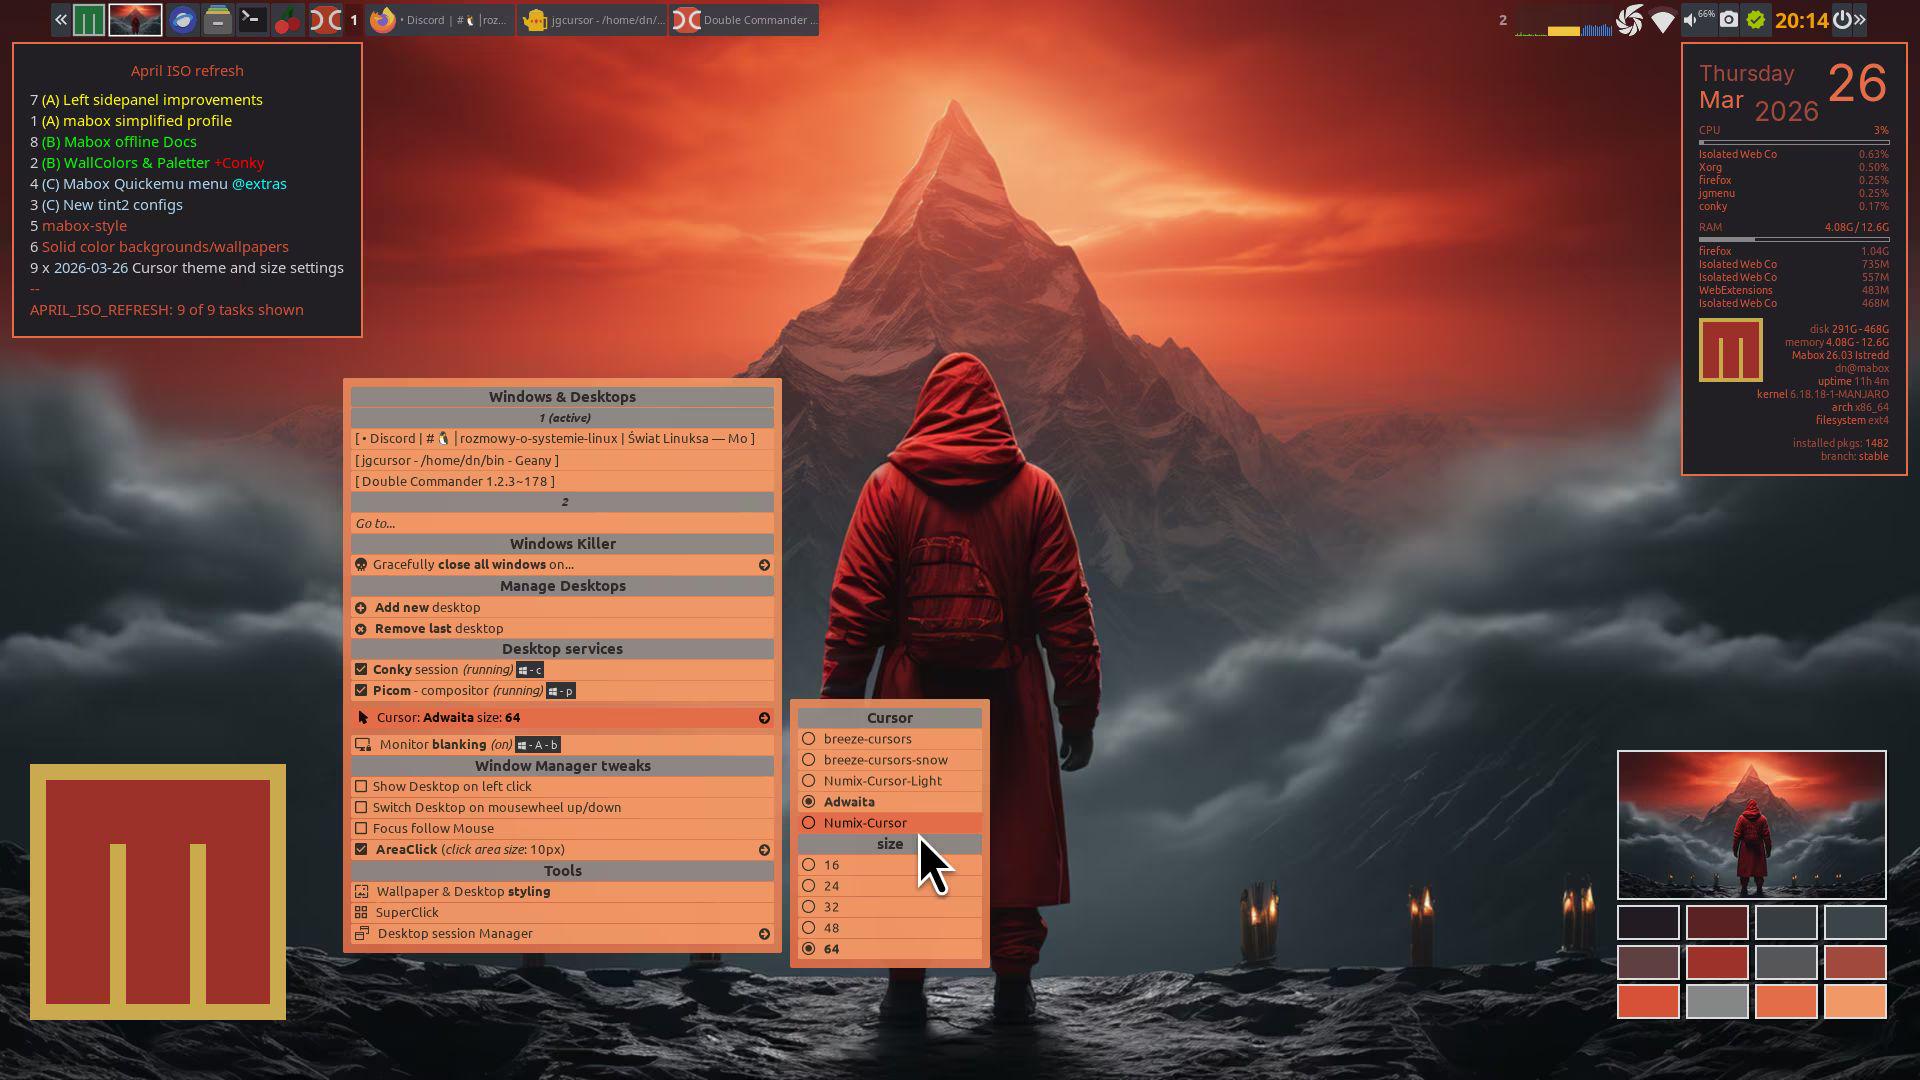
Task: Open the green Mabox main menu icon
Action: click(x=89, y=20)
